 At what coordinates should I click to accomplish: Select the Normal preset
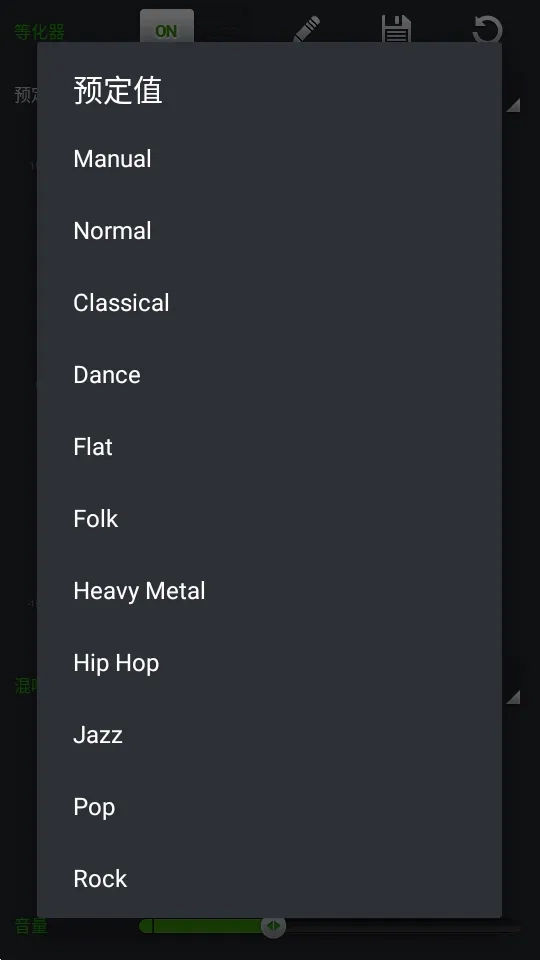point(269,231)
